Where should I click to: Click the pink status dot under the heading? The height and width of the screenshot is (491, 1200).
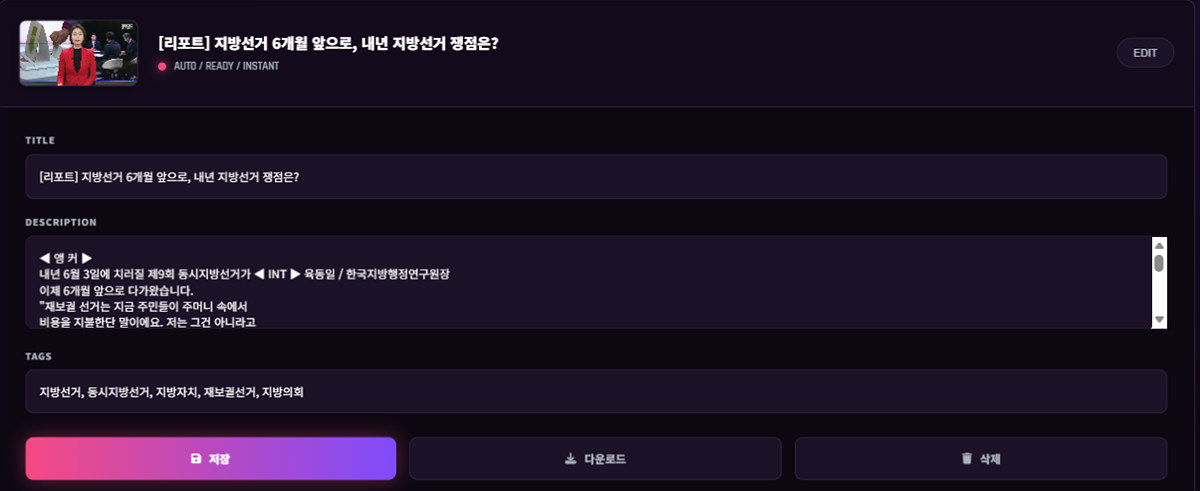(162, 66)
